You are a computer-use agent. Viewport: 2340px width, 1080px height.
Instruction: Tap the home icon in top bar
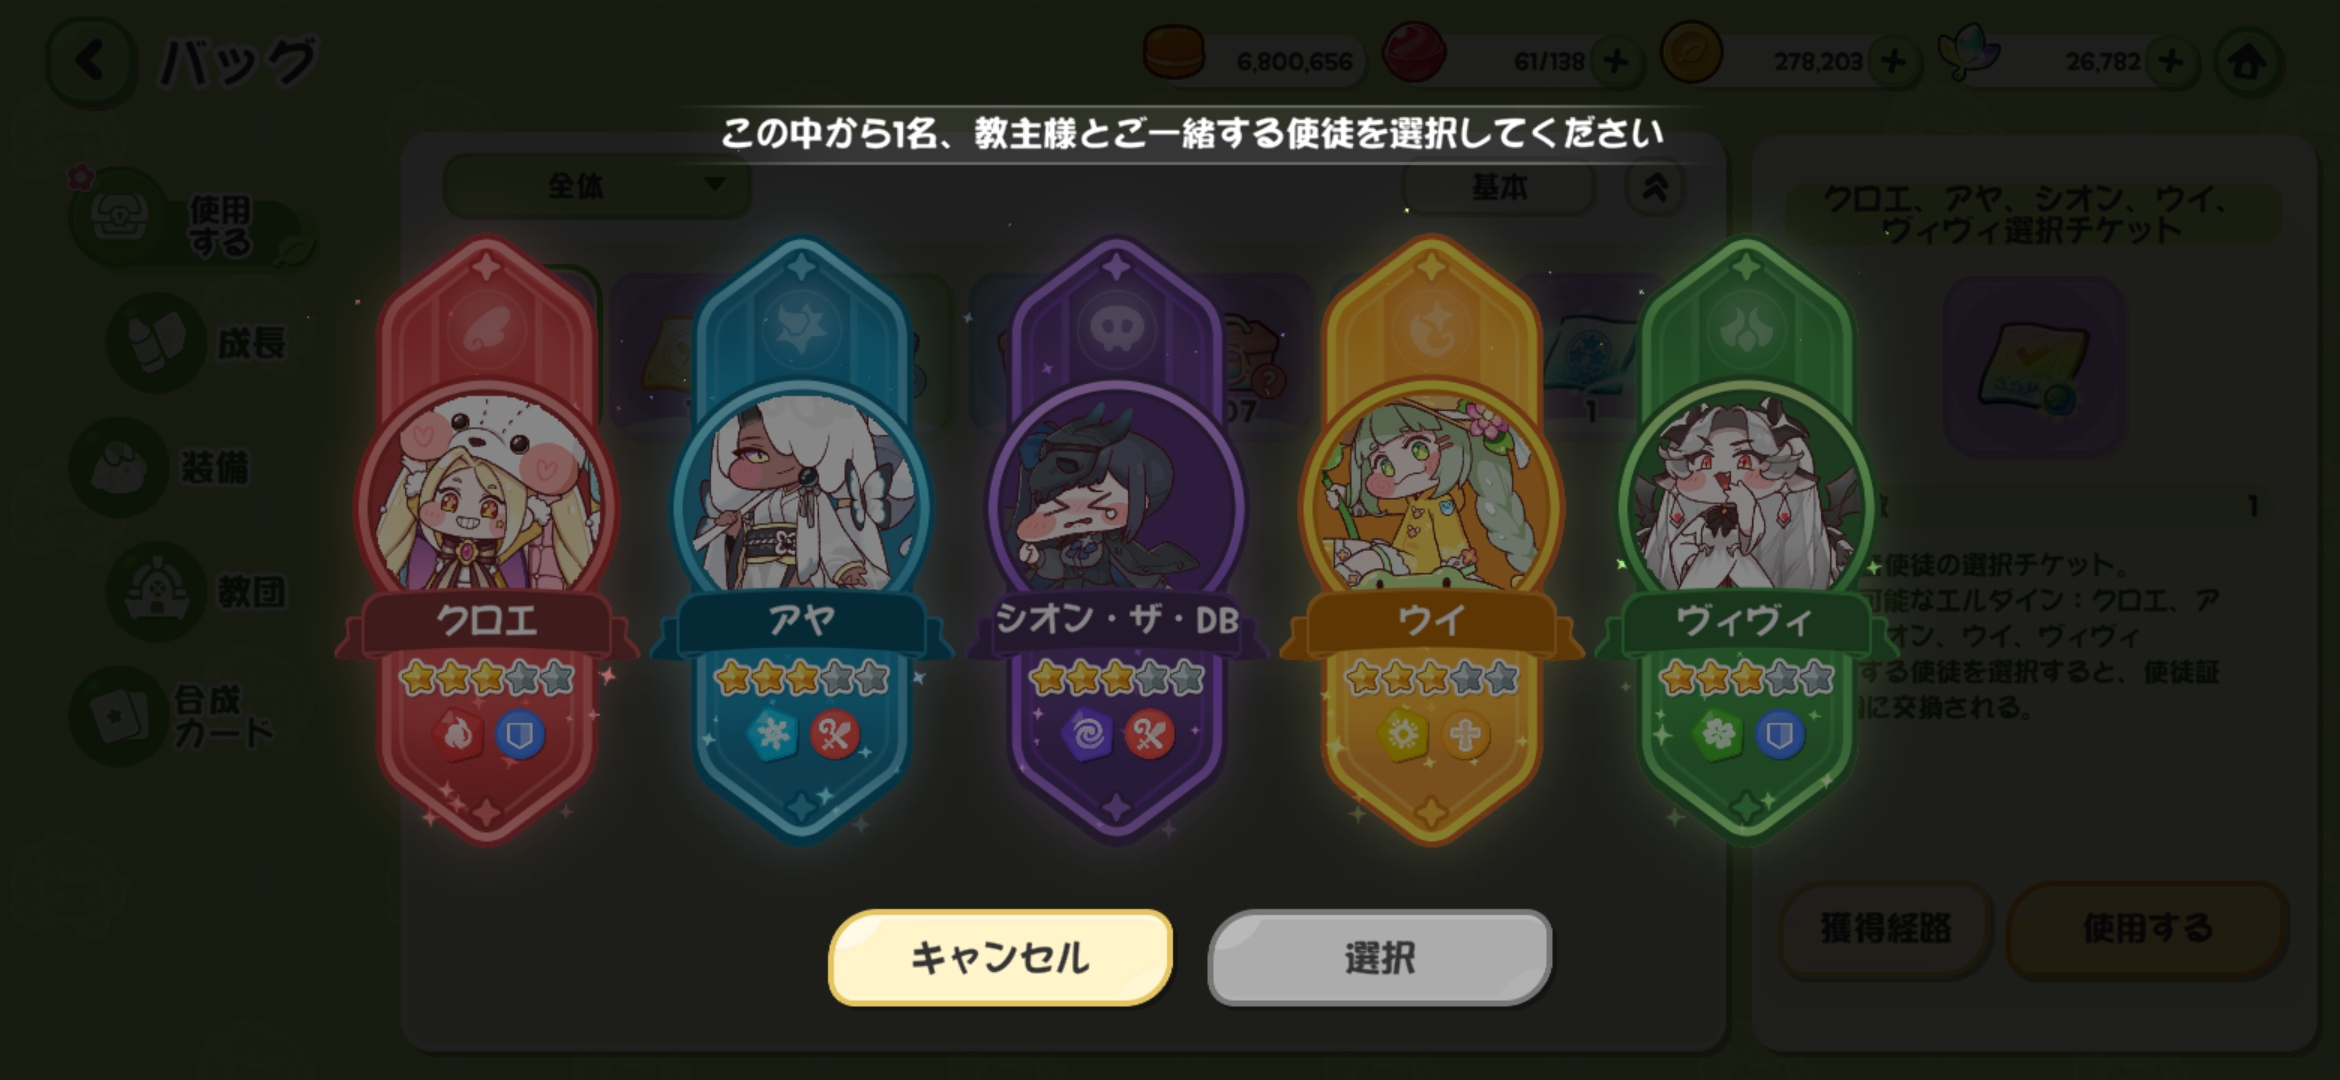(2248, 62)
